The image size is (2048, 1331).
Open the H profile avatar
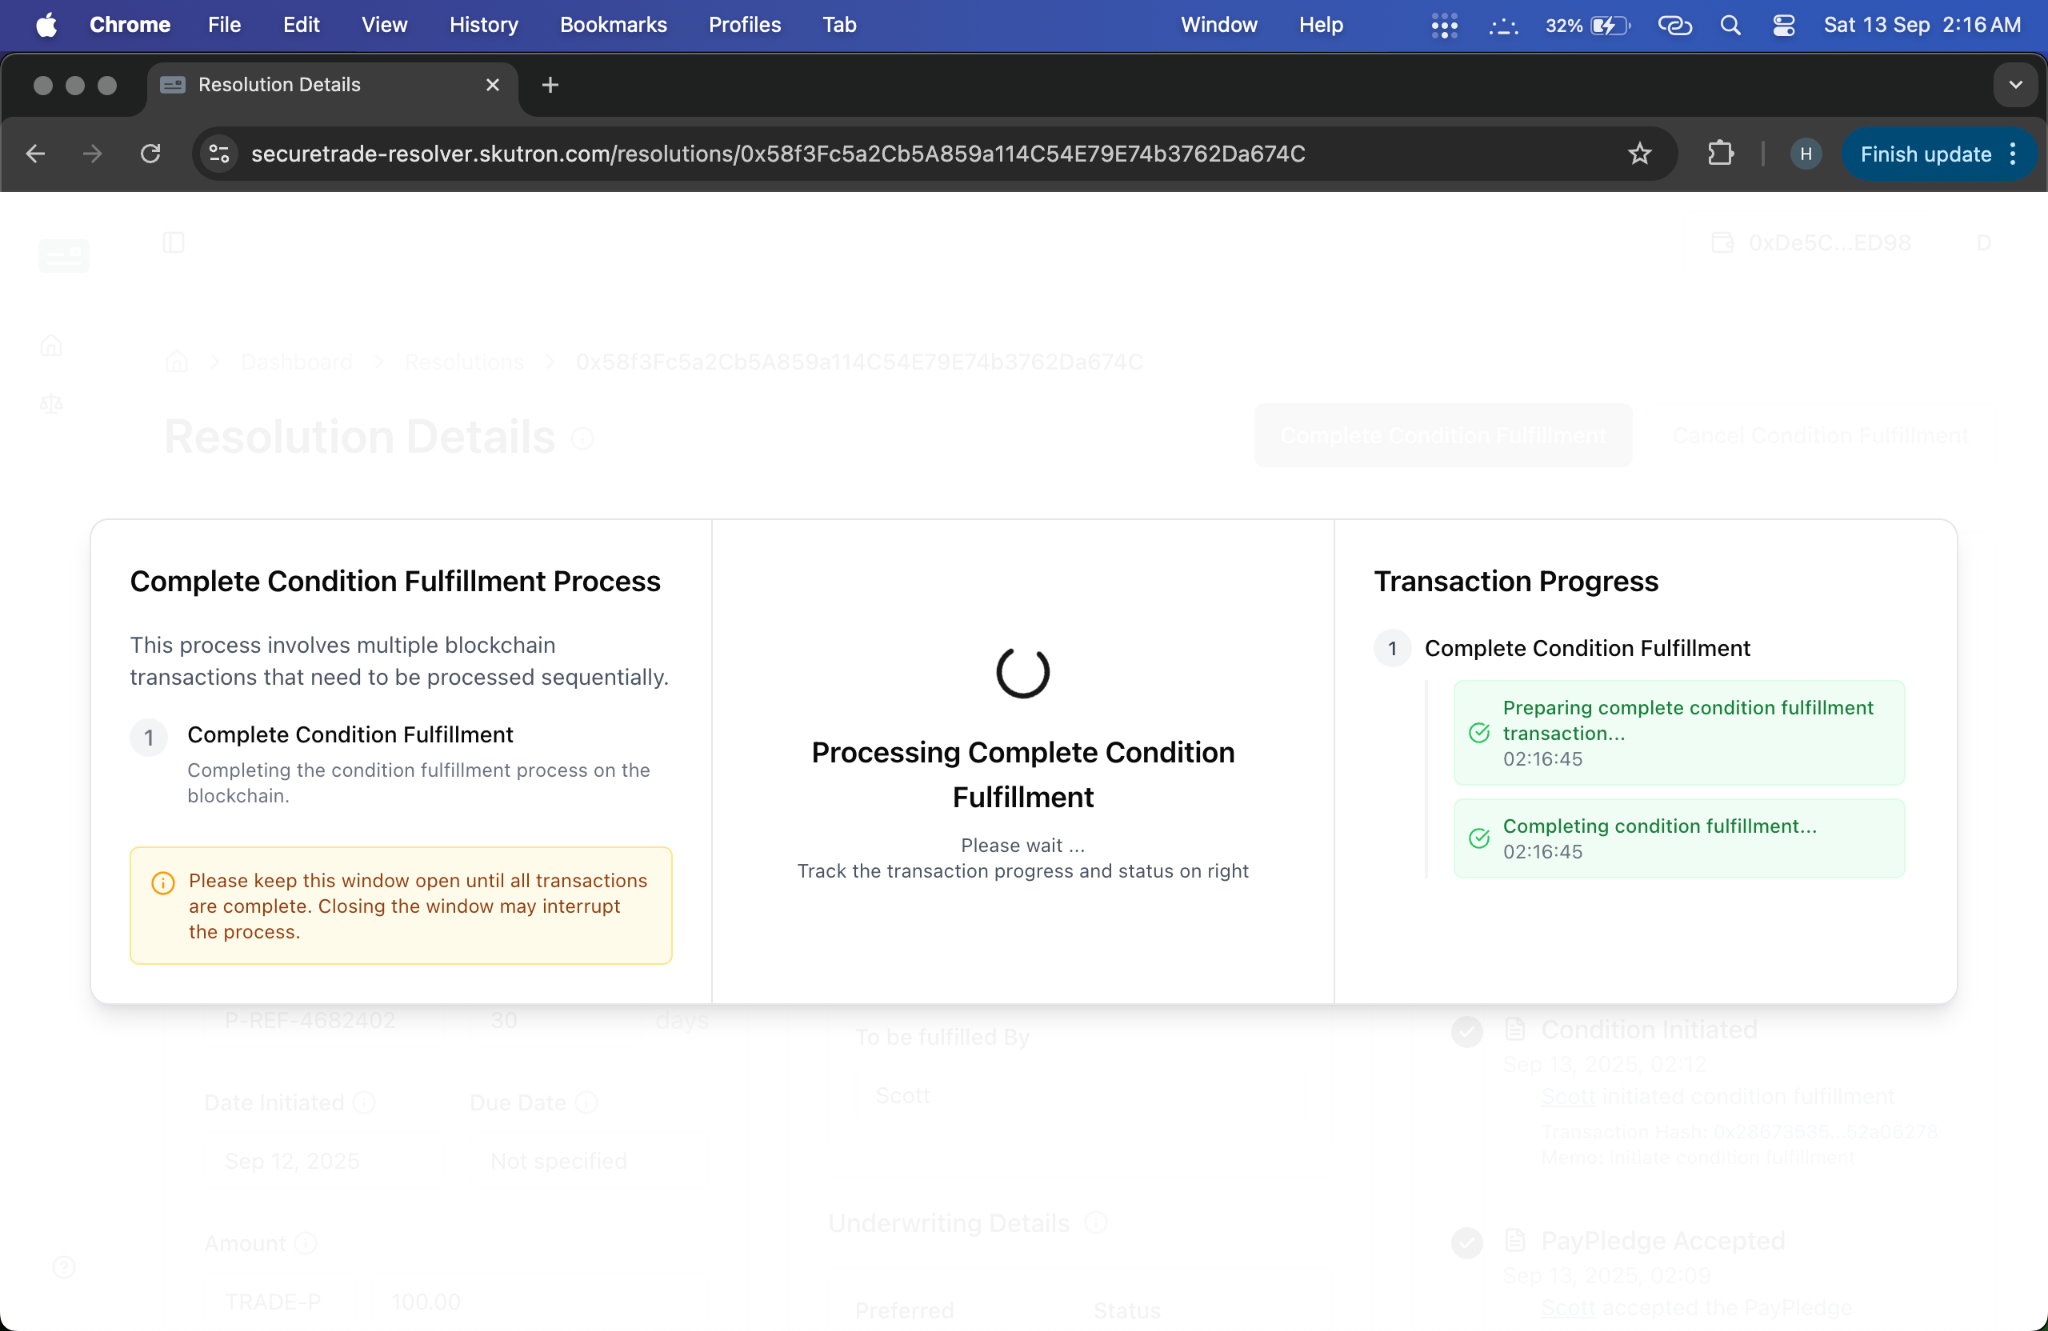click(x=1805, y=154)
